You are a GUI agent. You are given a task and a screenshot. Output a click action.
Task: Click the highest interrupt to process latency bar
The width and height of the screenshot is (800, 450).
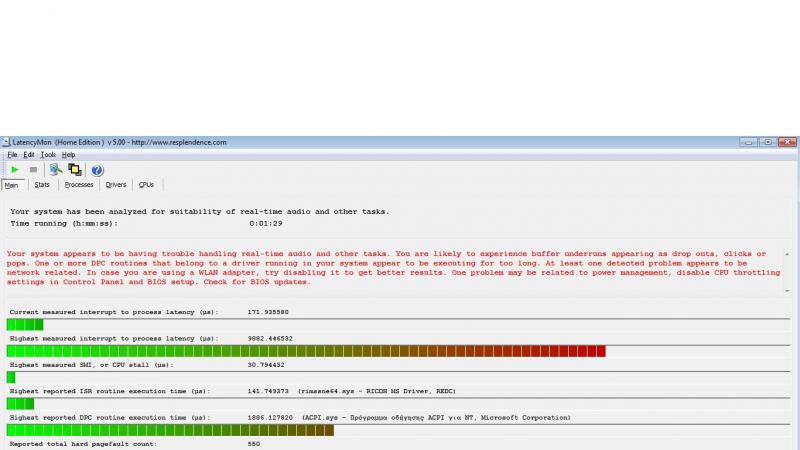305,351
